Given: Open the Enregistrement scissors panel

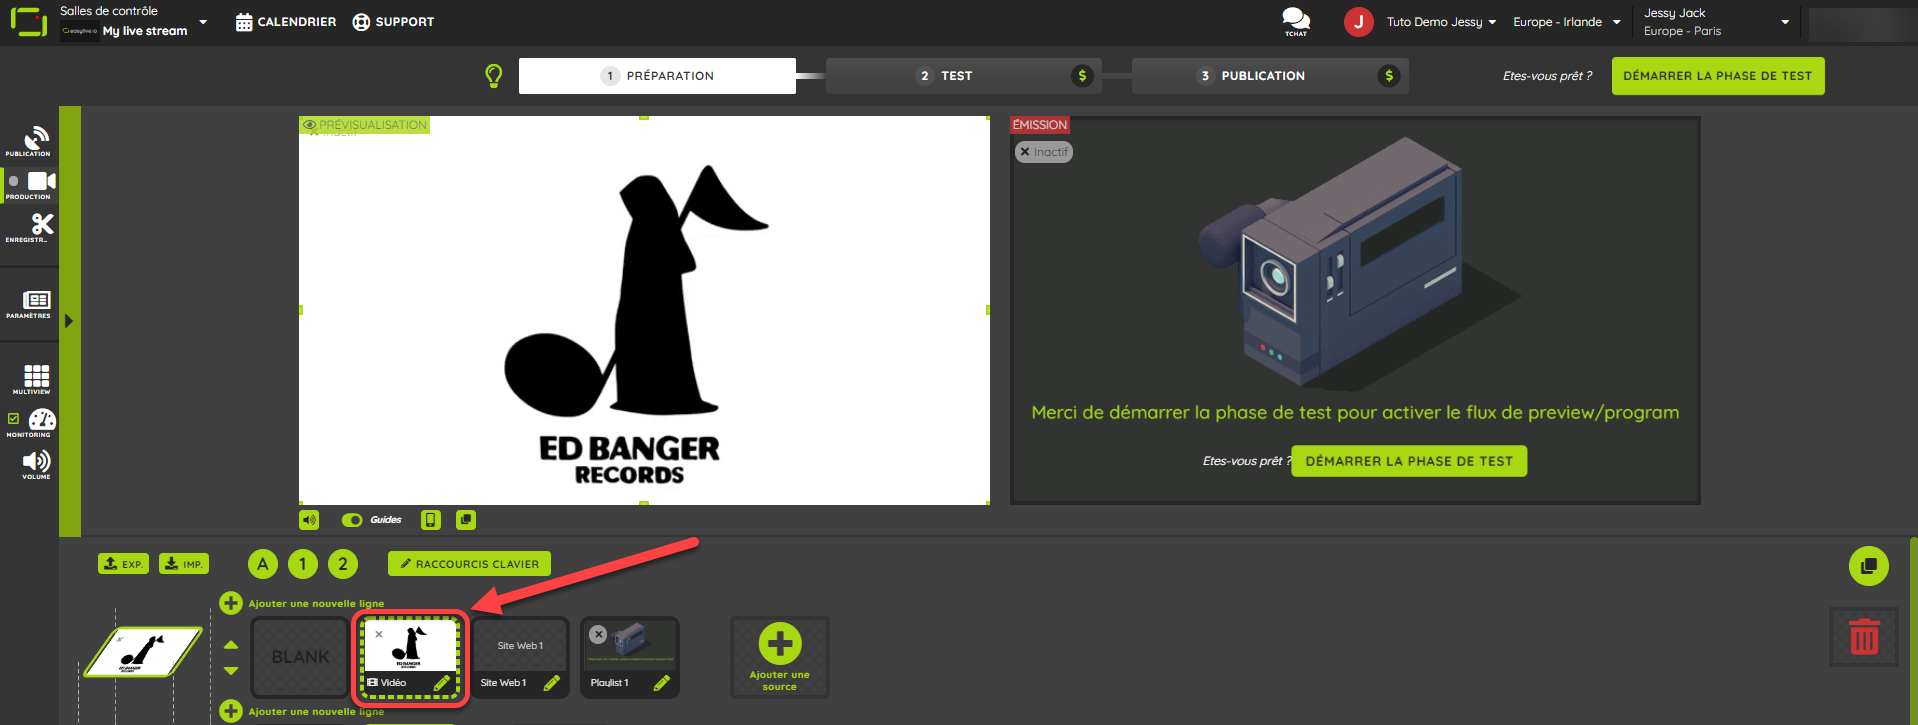Looking at the screenshot, I should click(29, 228).
